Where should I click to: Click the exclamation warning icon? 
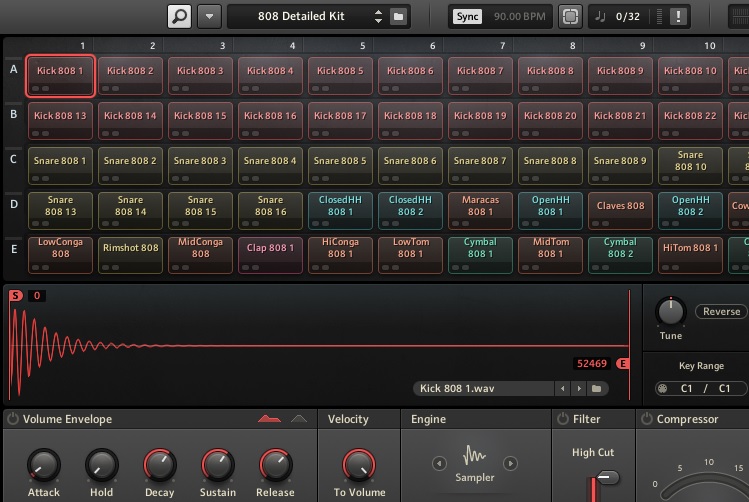pyautogui.click(x=678, y=17)
